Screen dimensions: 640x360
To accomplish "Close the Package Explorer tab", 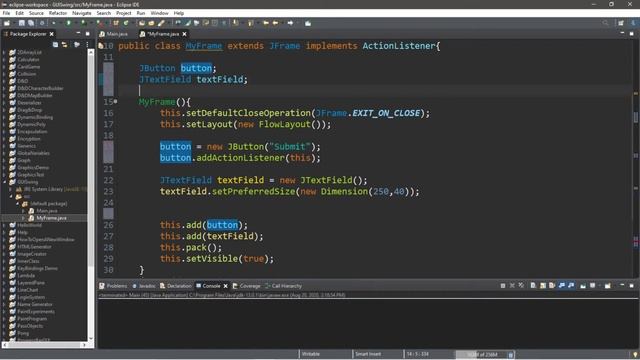I will coord(52,34).
